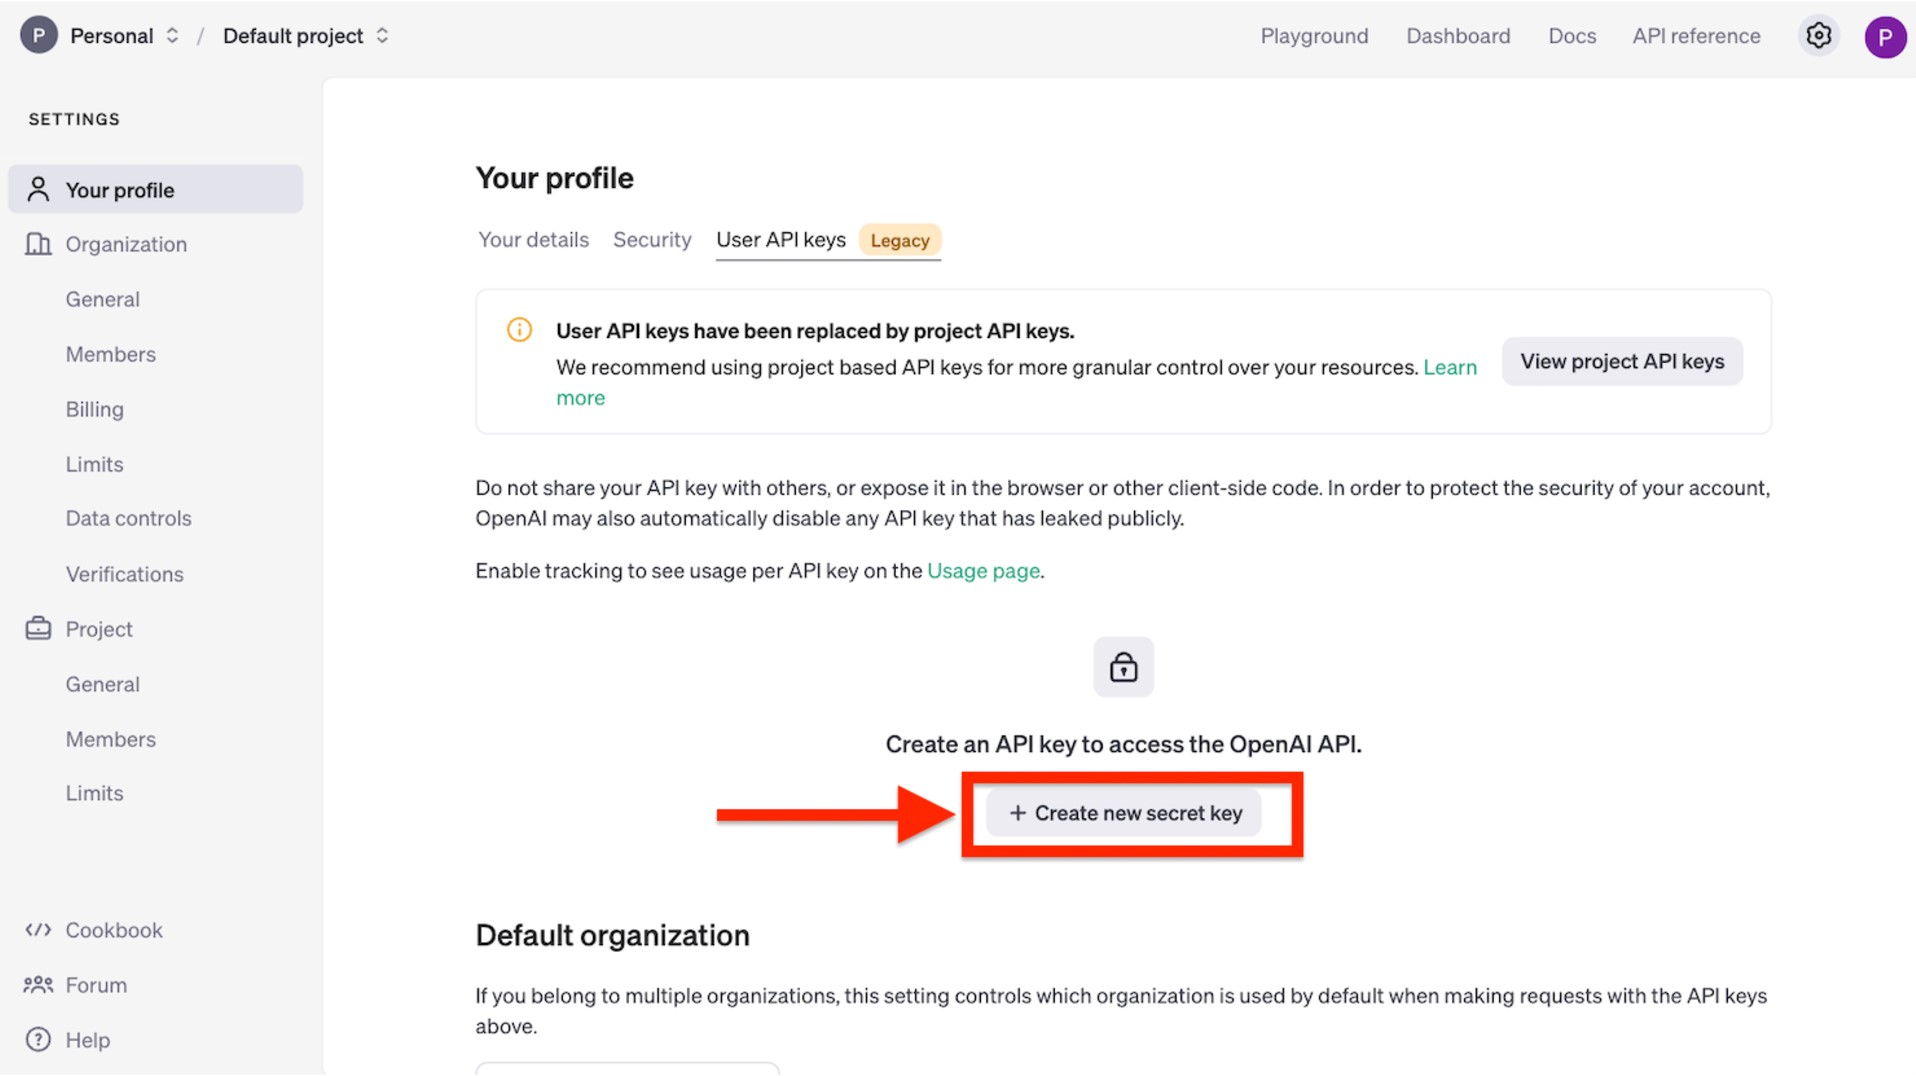Open Data controls settings
The width and height of the screenshot is (1916, 1076).
click(x=128, y=518)
